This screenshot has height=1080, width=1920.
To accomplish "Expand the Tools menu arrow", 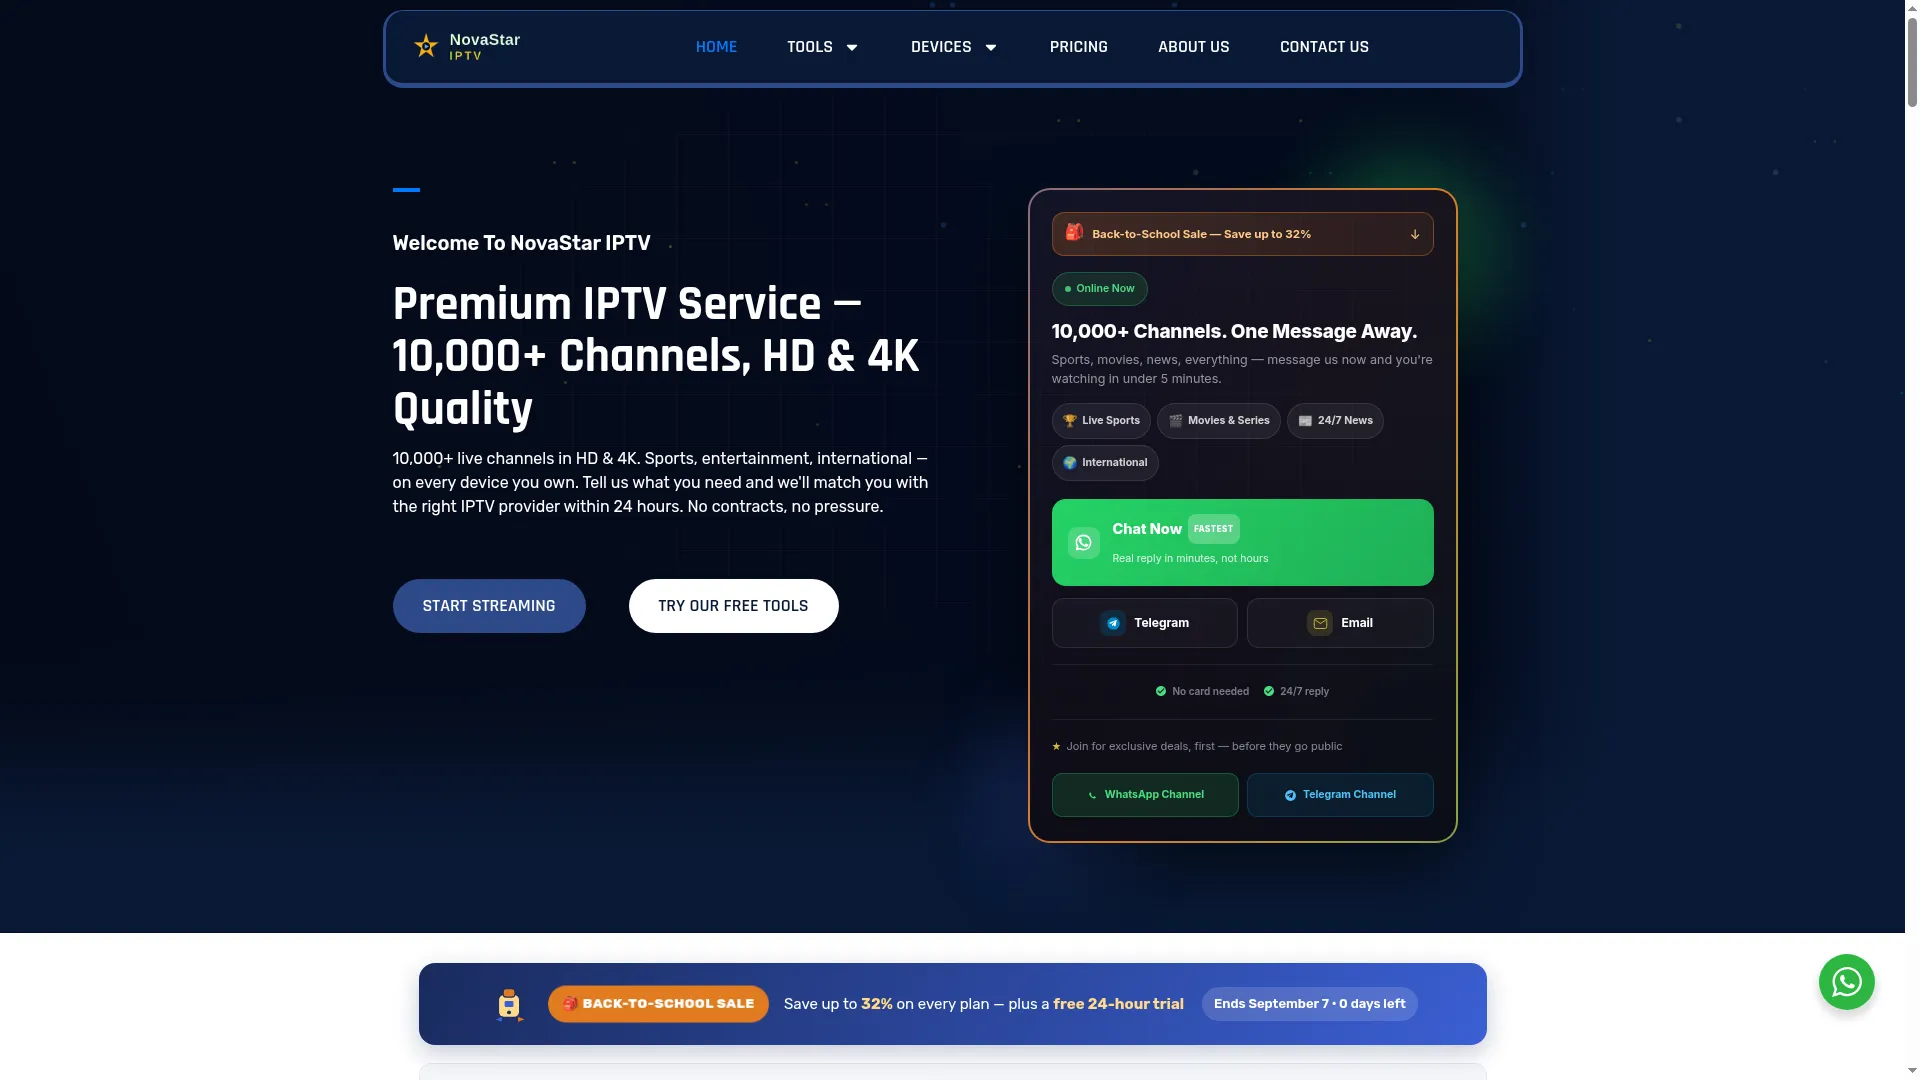I will 852,47.
